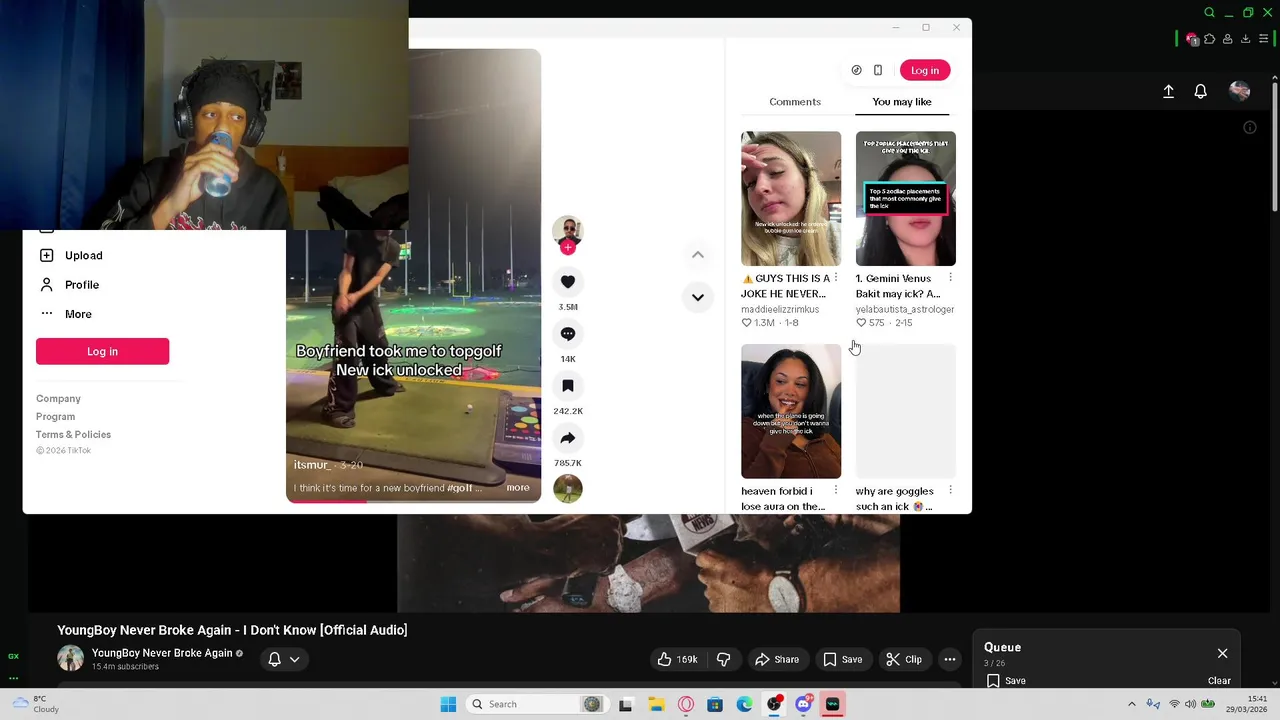Image resolution: width=1280 pixels, height=720 pixels.
Task: Click the YouTube upload arrow icon
Action: (1168, 91)
